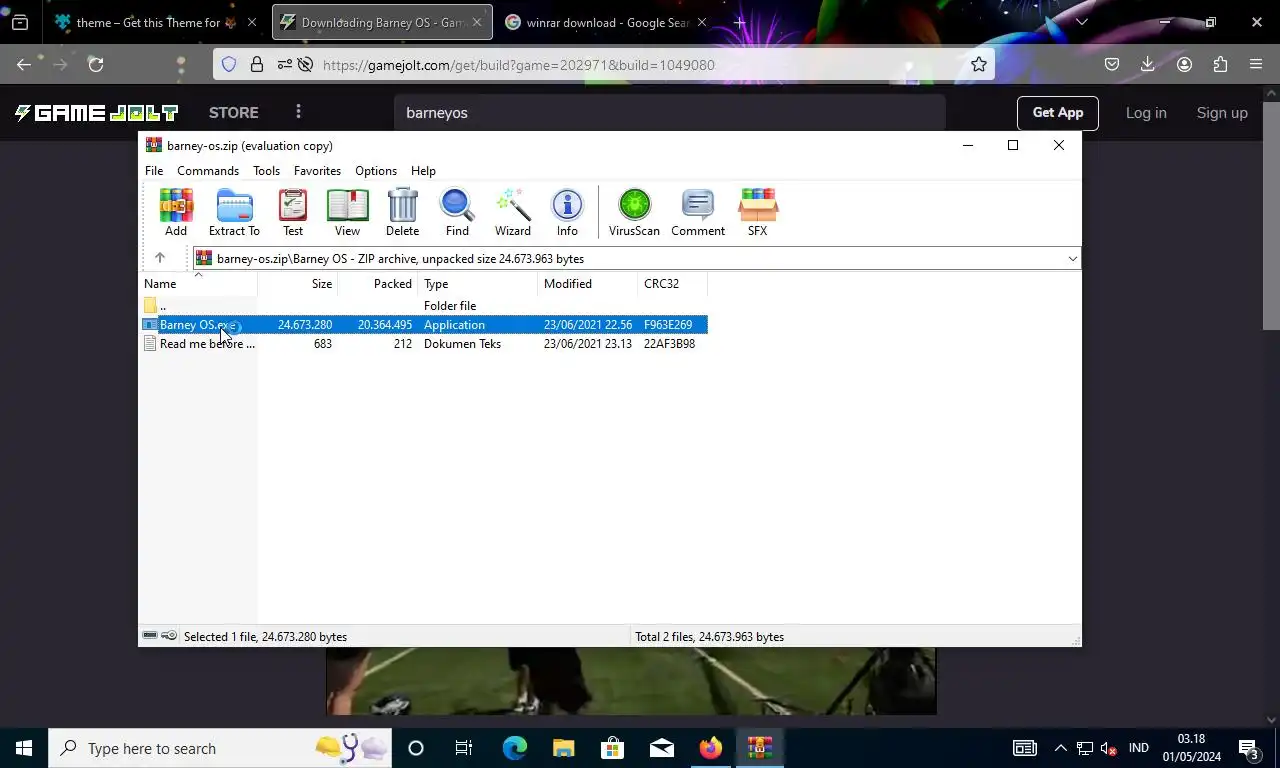Expand the archive path dropdown
The width and height of the screenshot is (1280, 768).
(1072, 258)
